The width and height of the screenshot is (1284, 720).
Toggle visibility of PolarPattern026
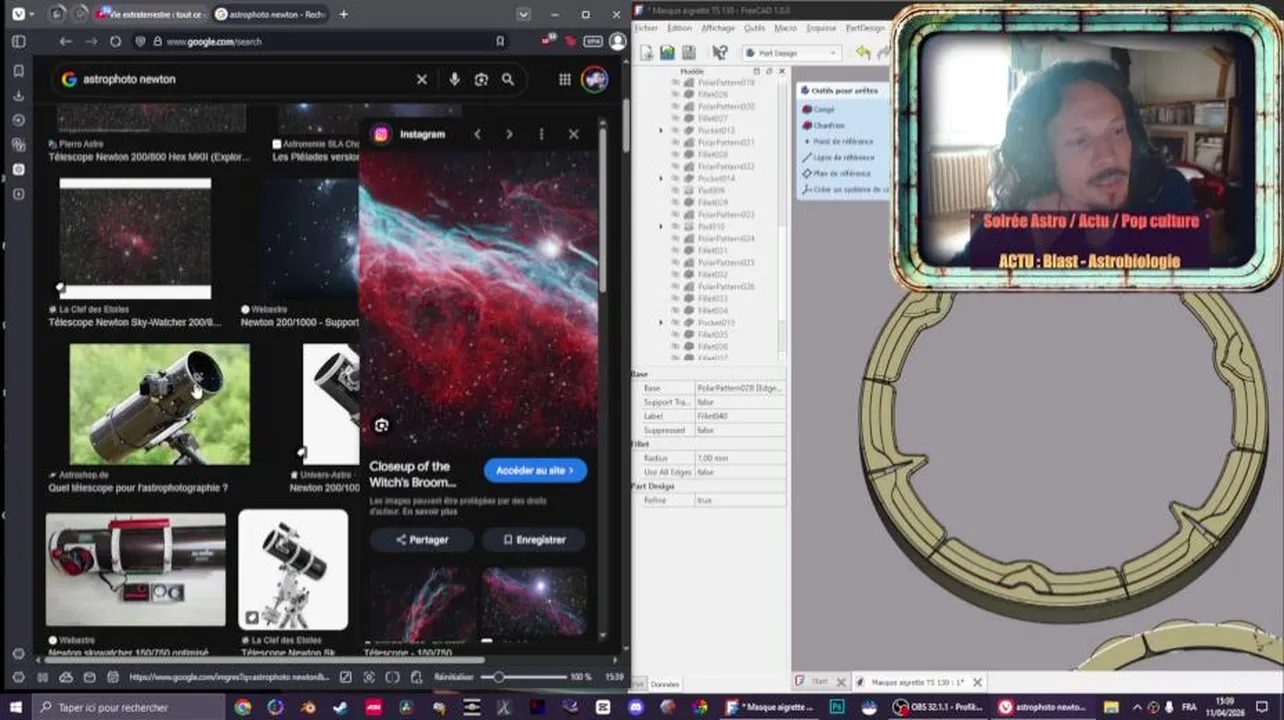(x=675, y=287)
